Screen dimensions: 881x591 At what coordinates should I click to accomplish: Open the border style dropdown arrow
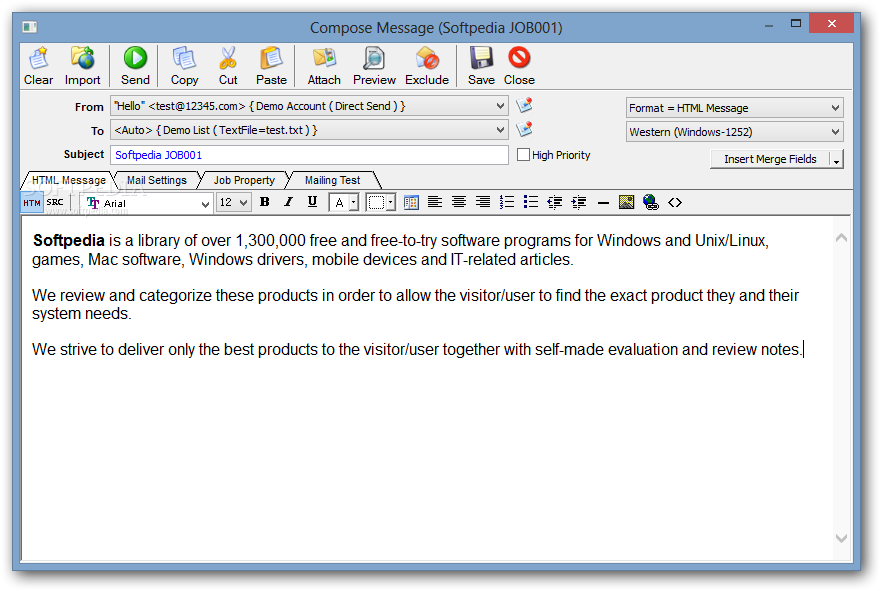coord(390,202)
